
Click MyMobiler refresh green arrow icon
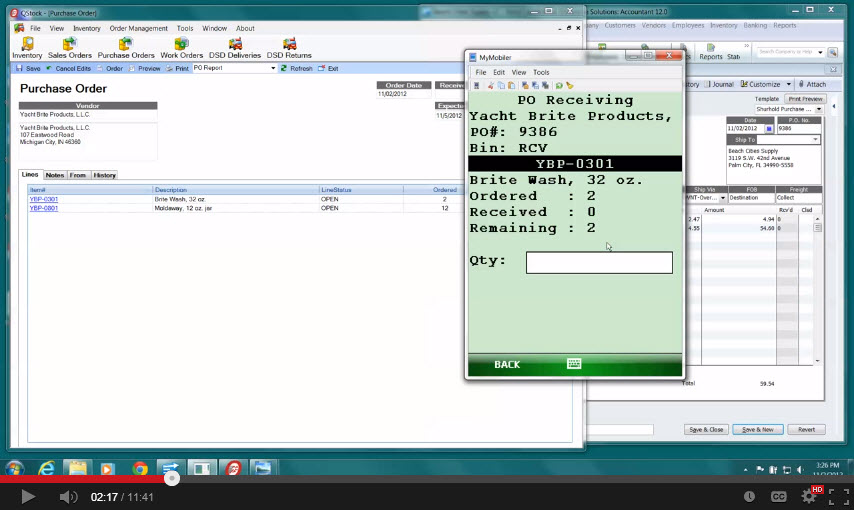click(559, 86)
